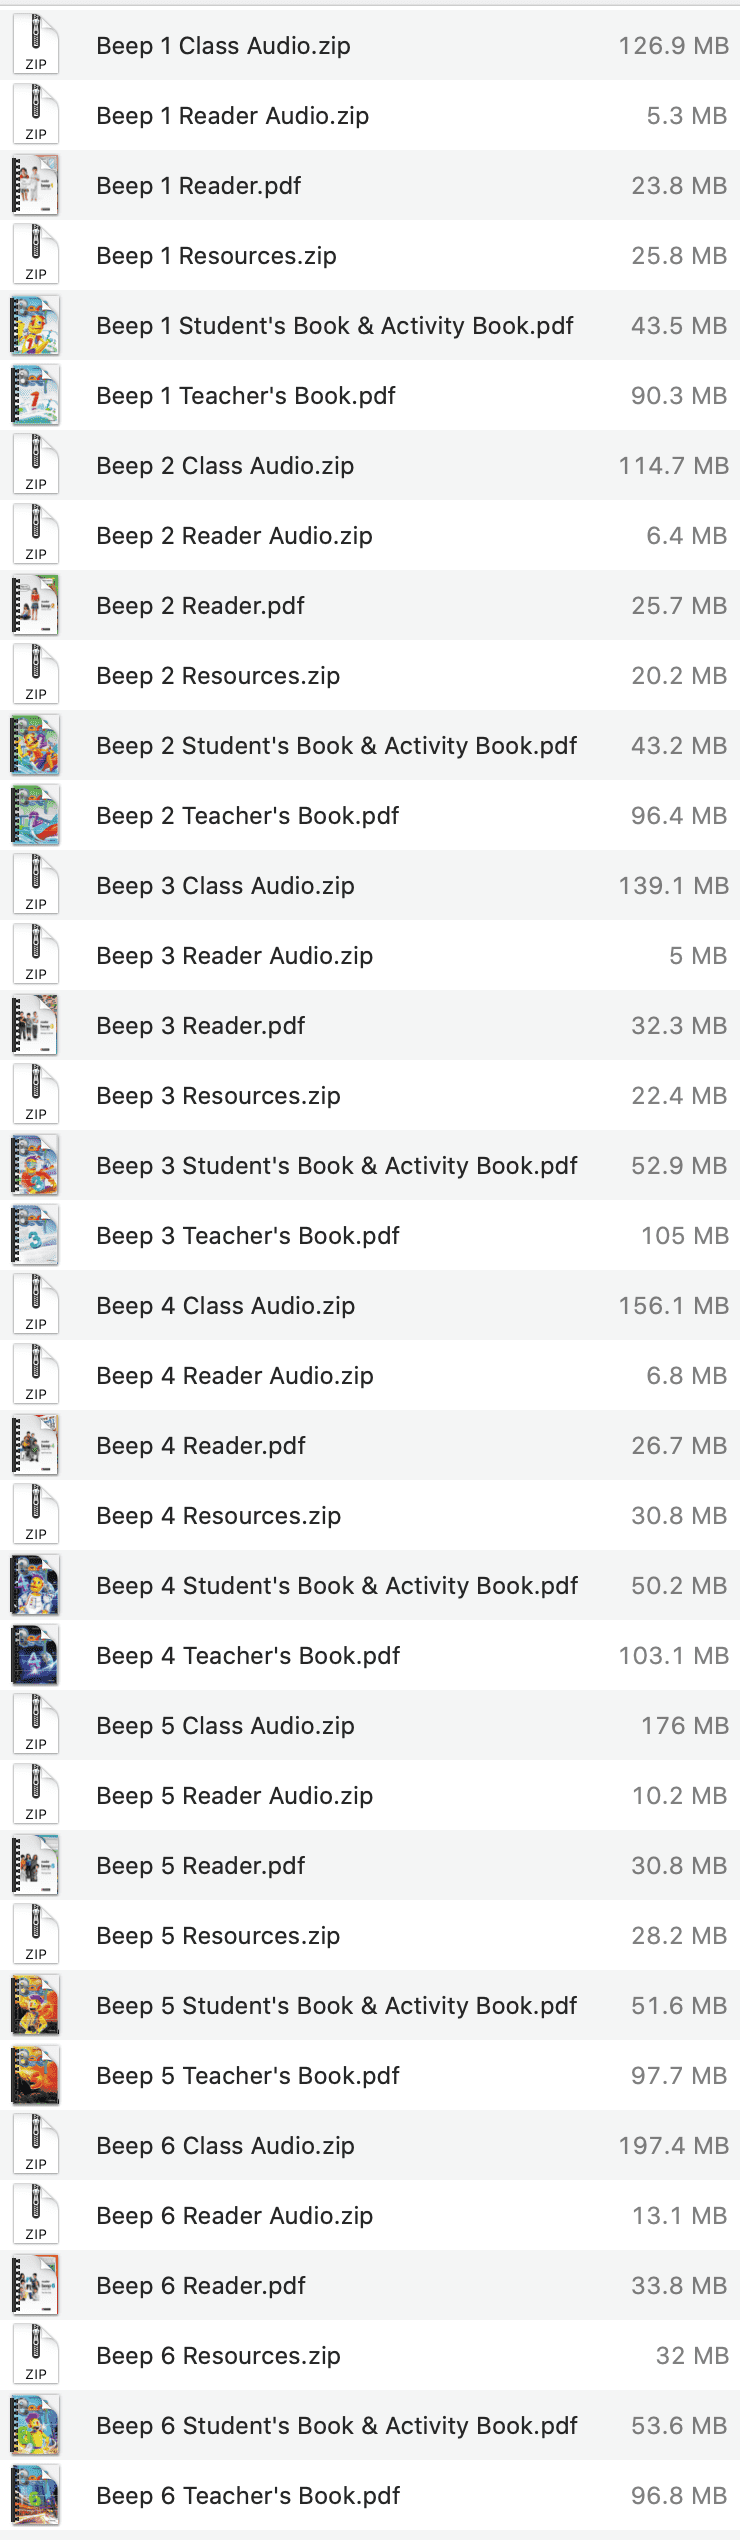
Task: Open Beep 2 Reader.pdf
Action: [198, 605]
